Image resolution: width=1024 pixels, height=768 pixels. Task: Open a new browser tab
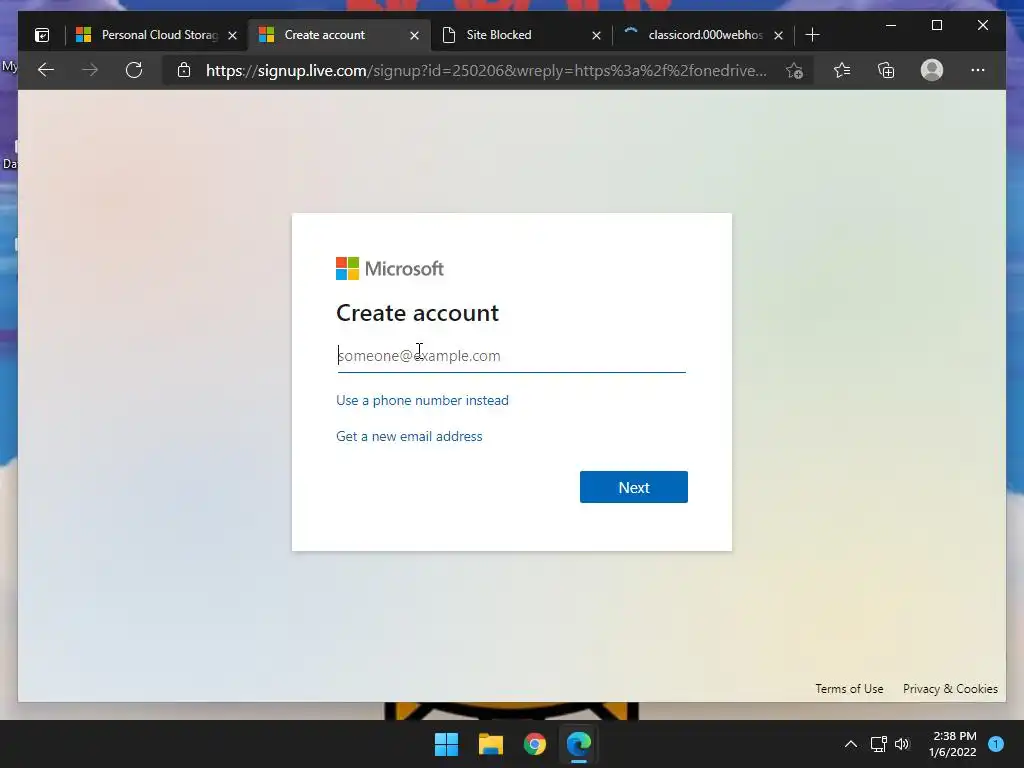tap(812, 35)
